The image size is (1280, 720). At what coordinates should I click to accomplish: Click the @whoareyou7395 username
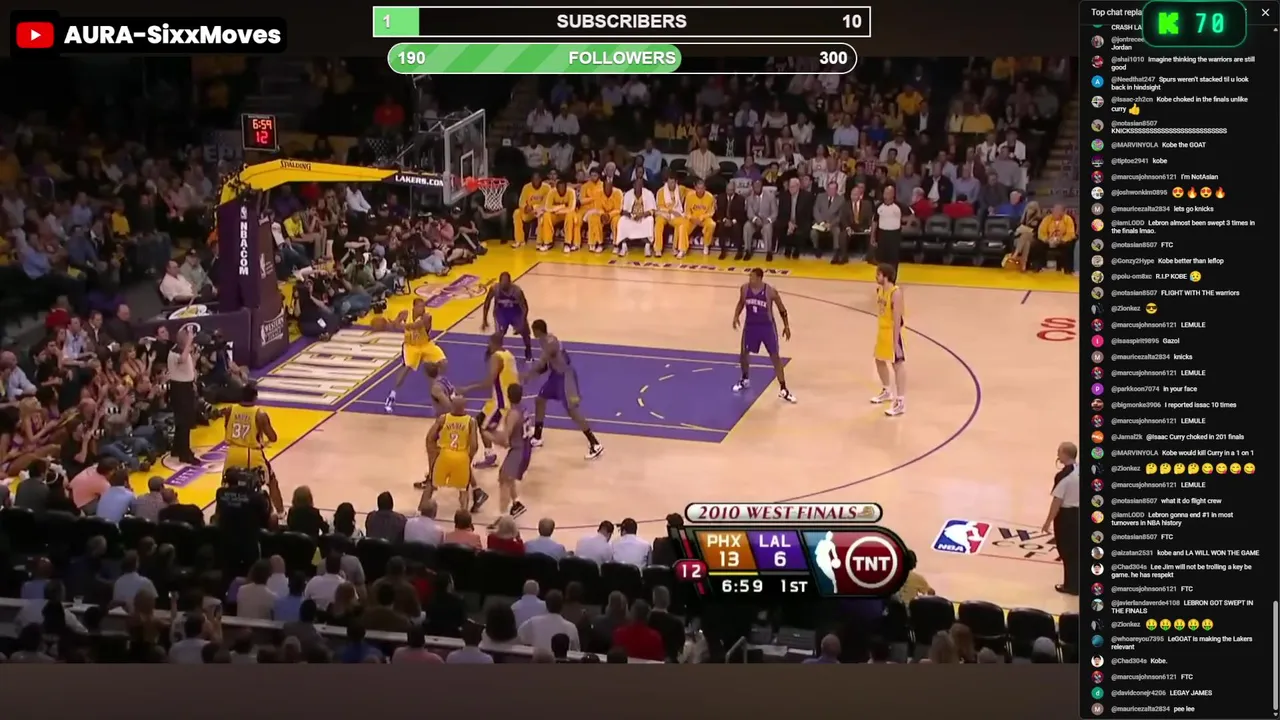click(1136, 639)
